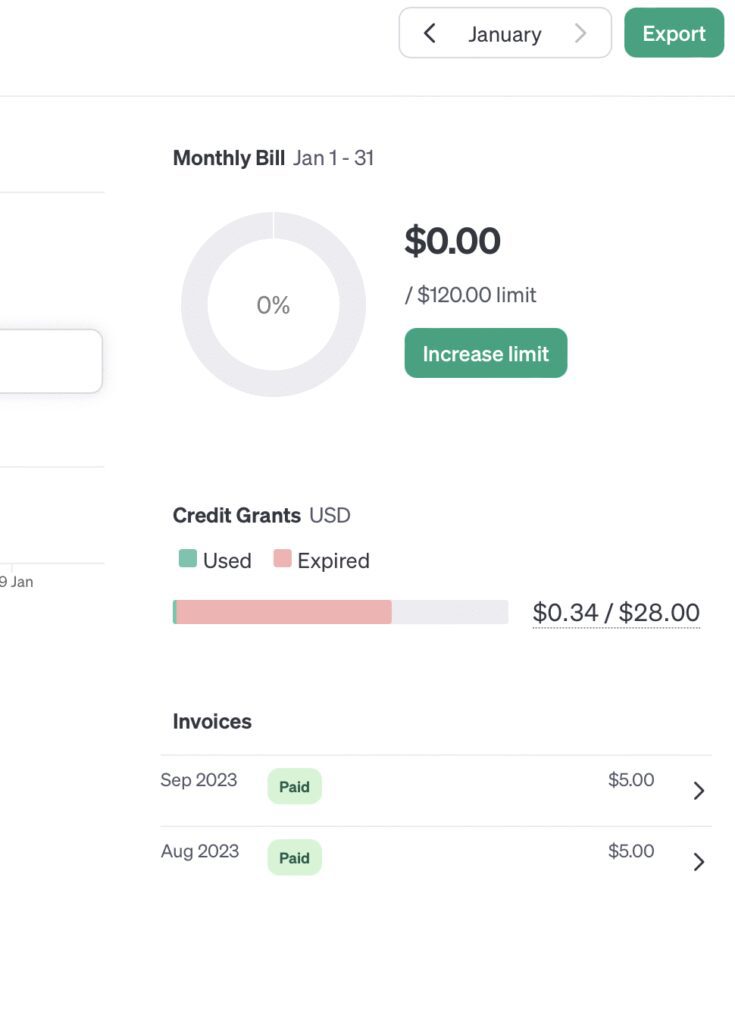Open the Aug 2023 invoice date
The width and height of the screenshot is (735, 1024).
tap(200, 851)
